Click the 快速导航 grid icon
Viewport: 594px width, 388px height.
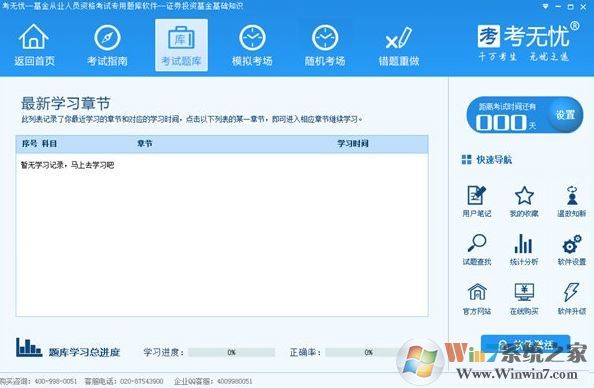(x=466, y=160)
